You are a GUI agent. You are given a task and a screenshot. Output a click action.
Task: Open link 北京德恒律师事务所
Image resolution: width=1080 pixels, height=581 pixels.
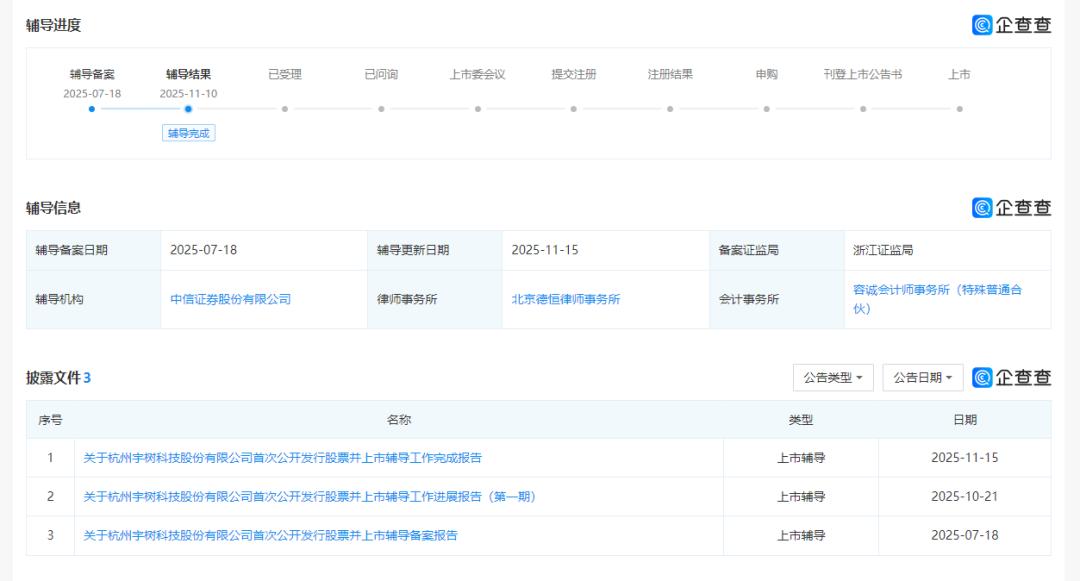coord(565,299)
